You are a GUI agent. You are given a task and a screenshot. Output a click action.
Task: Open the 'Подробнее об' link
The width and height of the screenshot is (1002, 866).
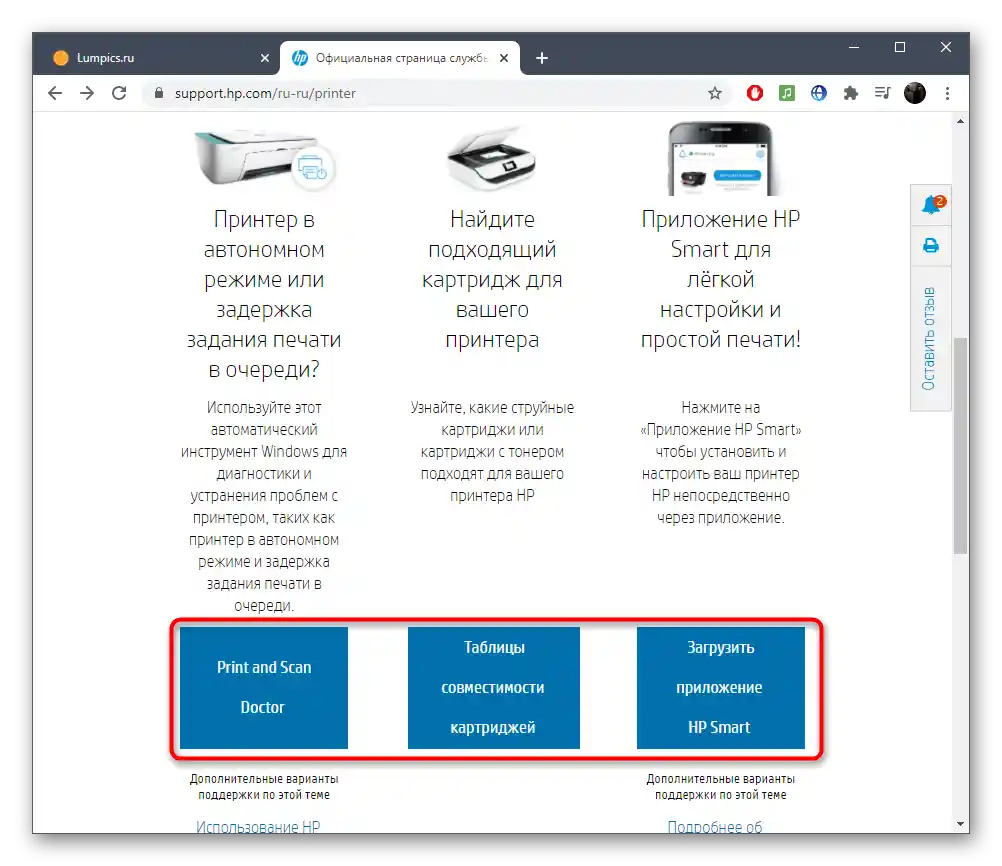click(x=715, y=826)
